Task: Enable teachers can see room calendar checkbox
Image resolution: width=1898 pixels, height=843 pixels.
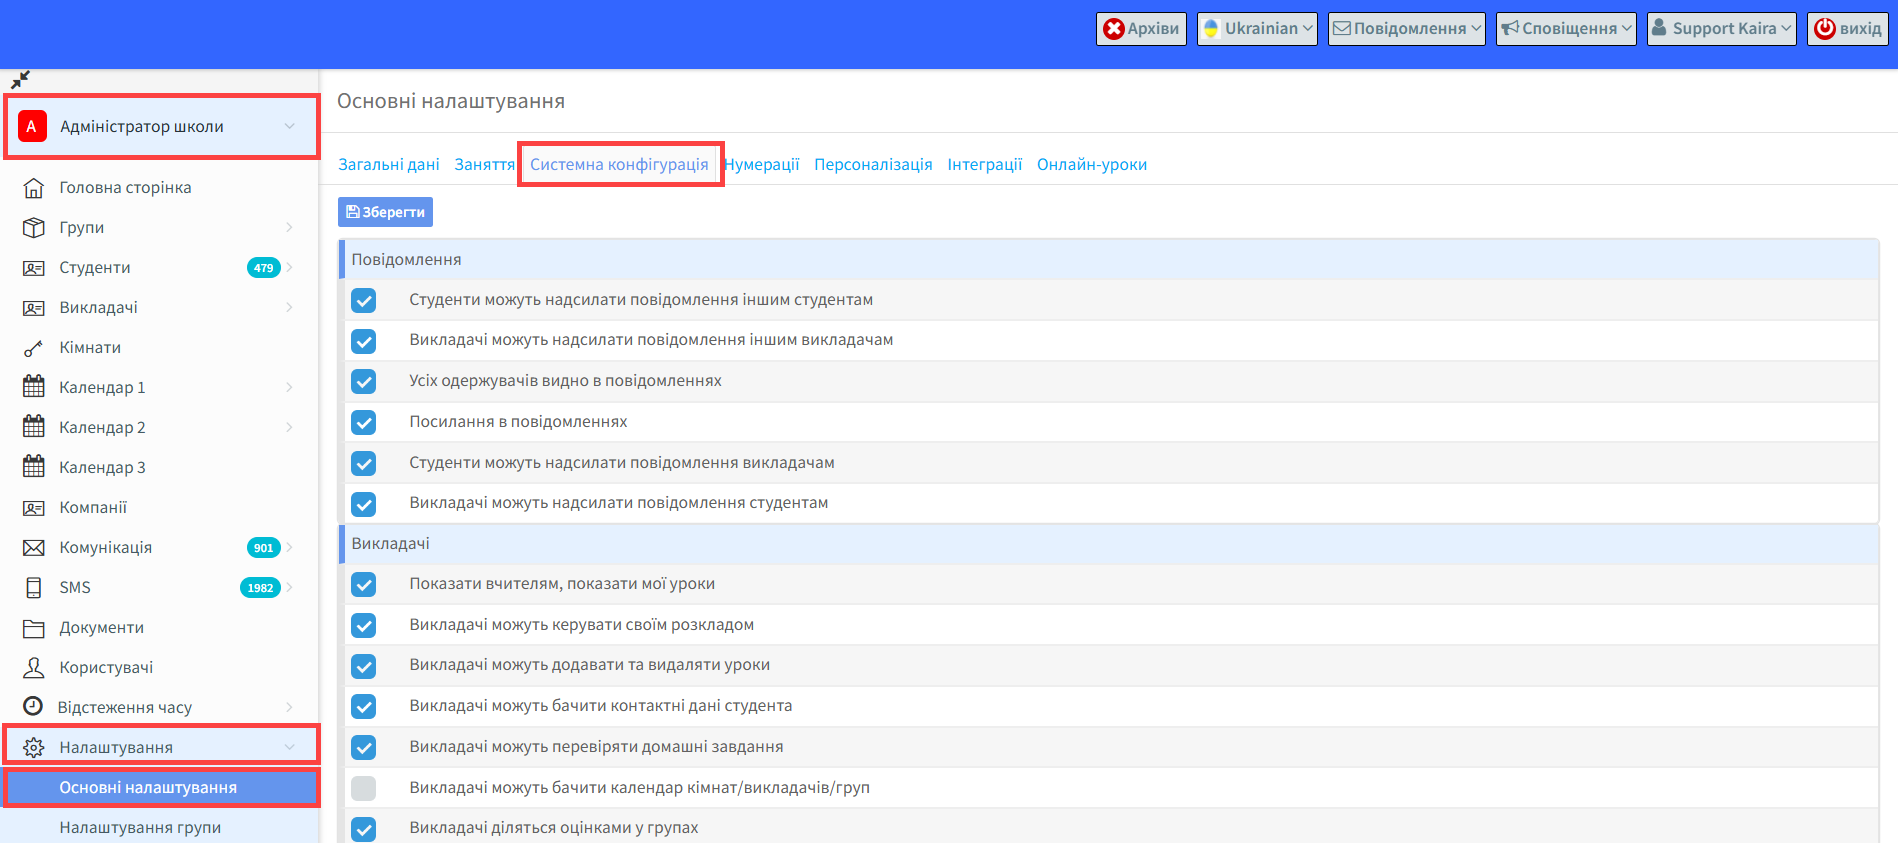Action: [364, 788]
